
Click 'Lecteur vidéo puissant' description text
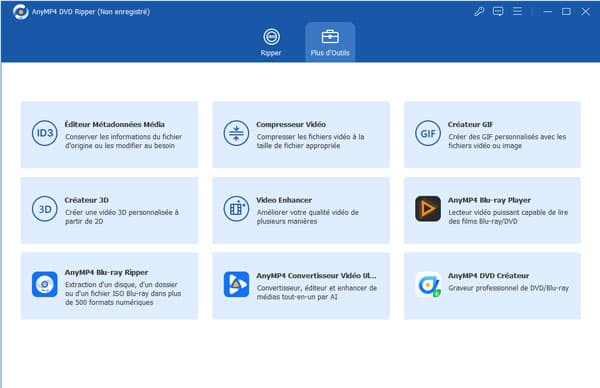tap(508, 217)
